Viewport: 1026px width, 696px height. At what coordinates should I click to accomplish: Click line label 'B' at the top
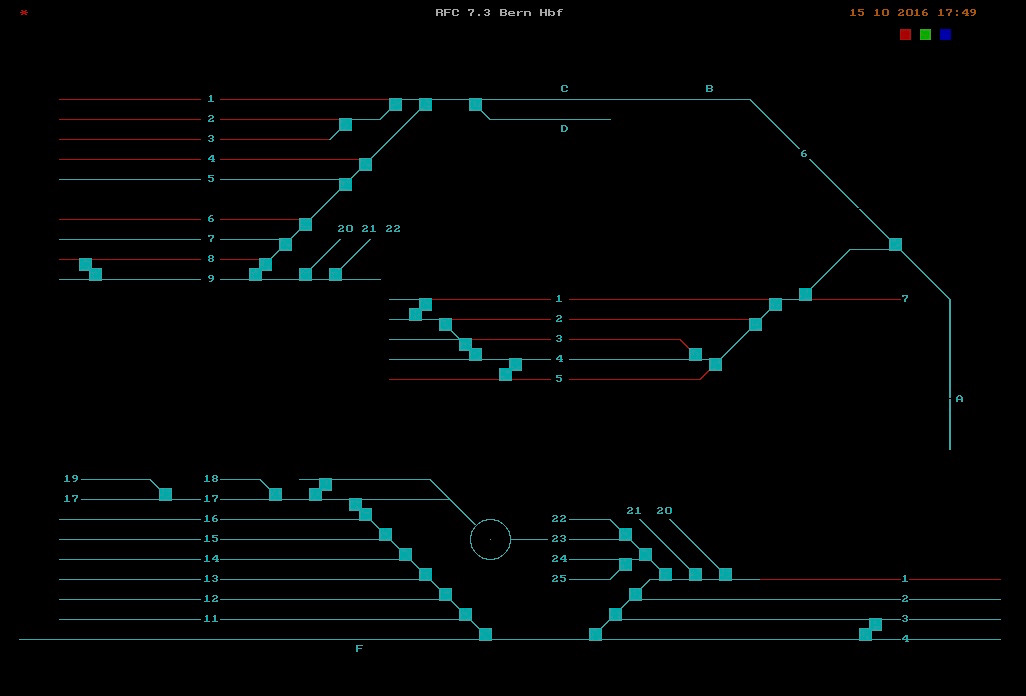click(709, 88)
